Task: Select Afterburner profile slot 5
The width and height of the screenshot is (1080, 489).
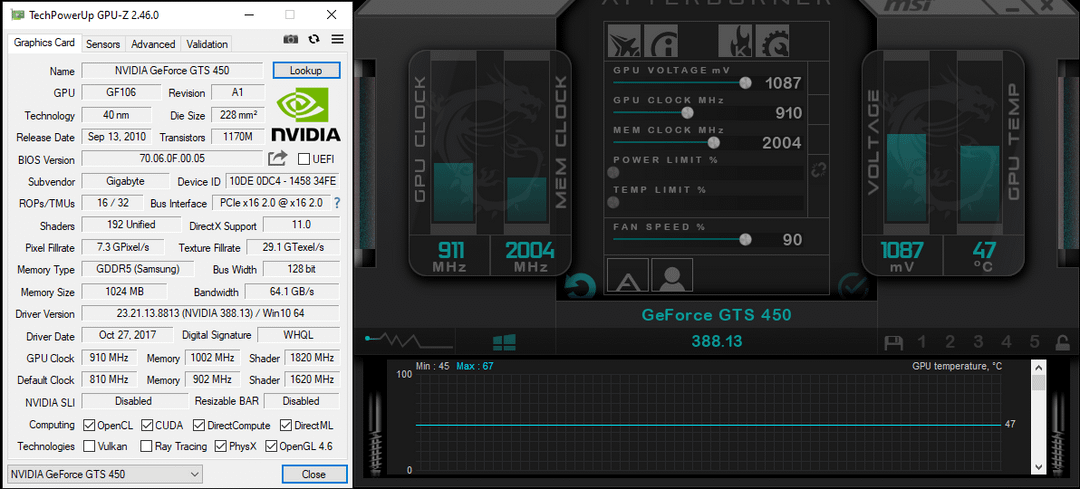Action: 1035,342
